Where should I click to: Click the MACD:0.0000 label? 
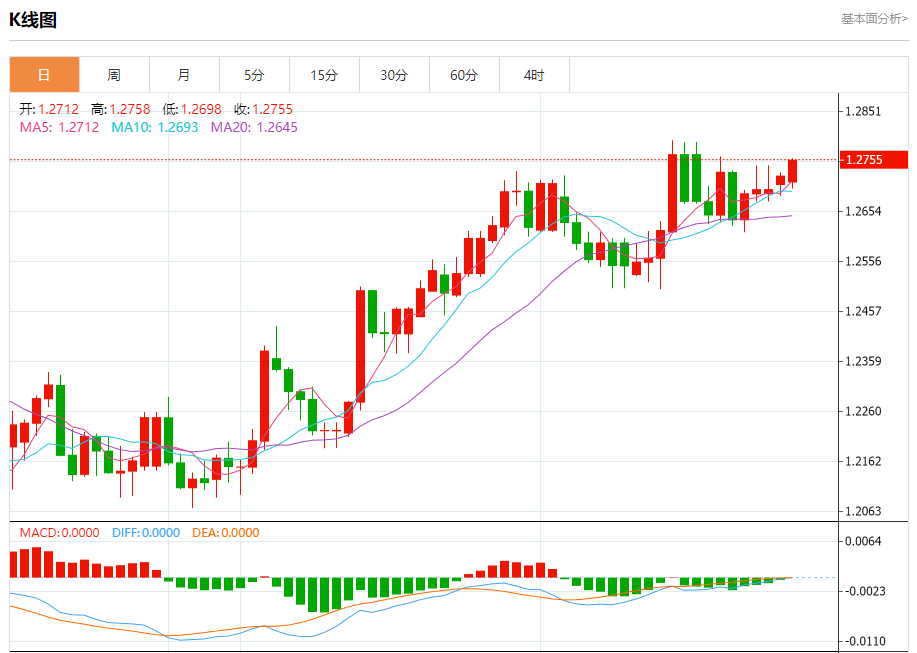pos(60,533)
